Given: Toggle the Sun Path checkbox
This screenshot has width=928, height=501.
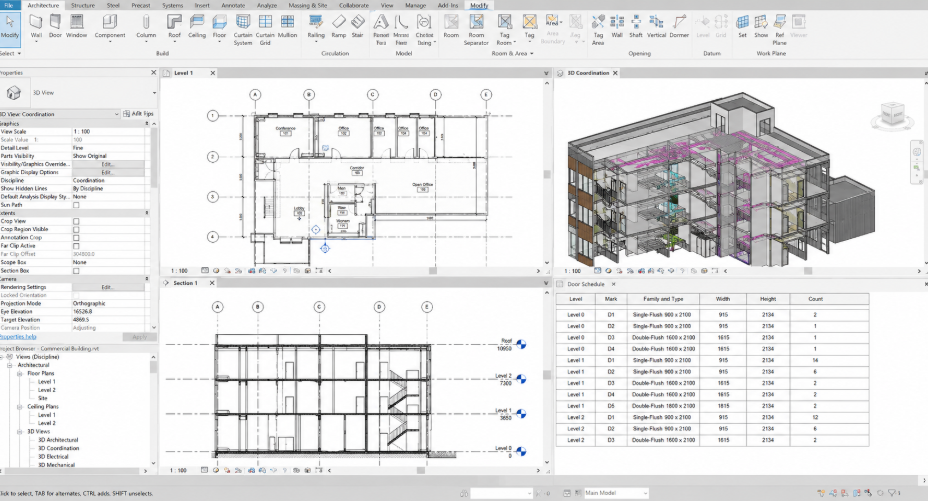Looking at the screenshot, I should (76, 205).
